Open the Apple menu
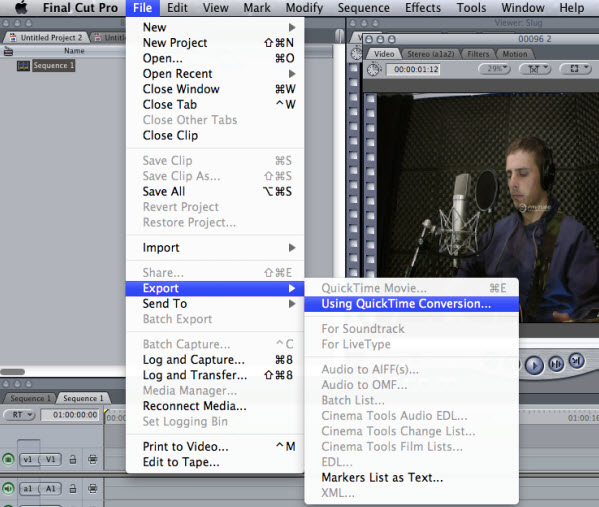The height and width of the screenshot is (507, 599). click(21, 7)
